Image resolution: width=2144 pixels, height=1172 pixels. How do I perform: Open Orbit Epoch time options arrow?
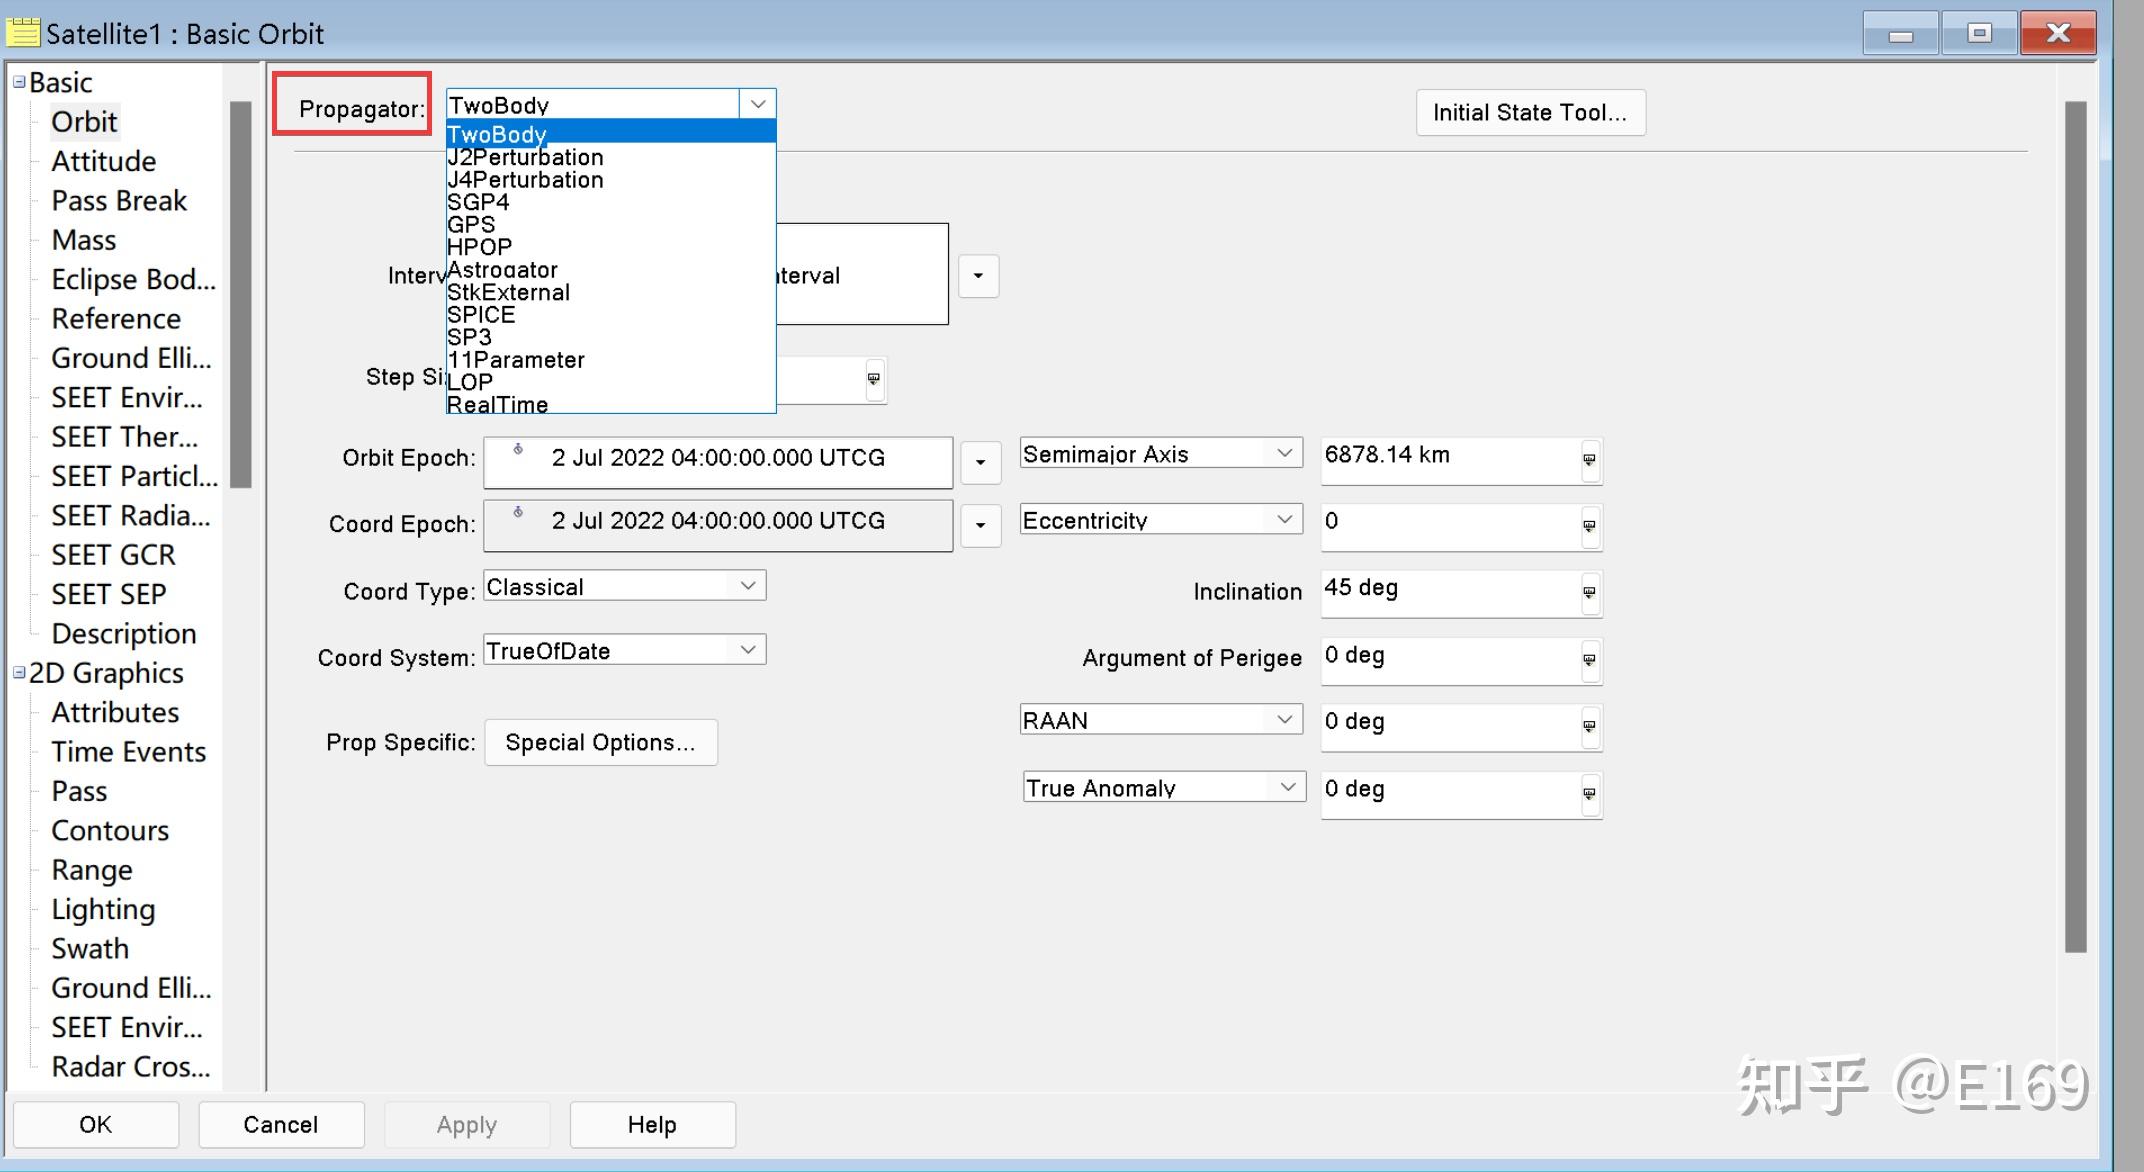click(980, 462)
